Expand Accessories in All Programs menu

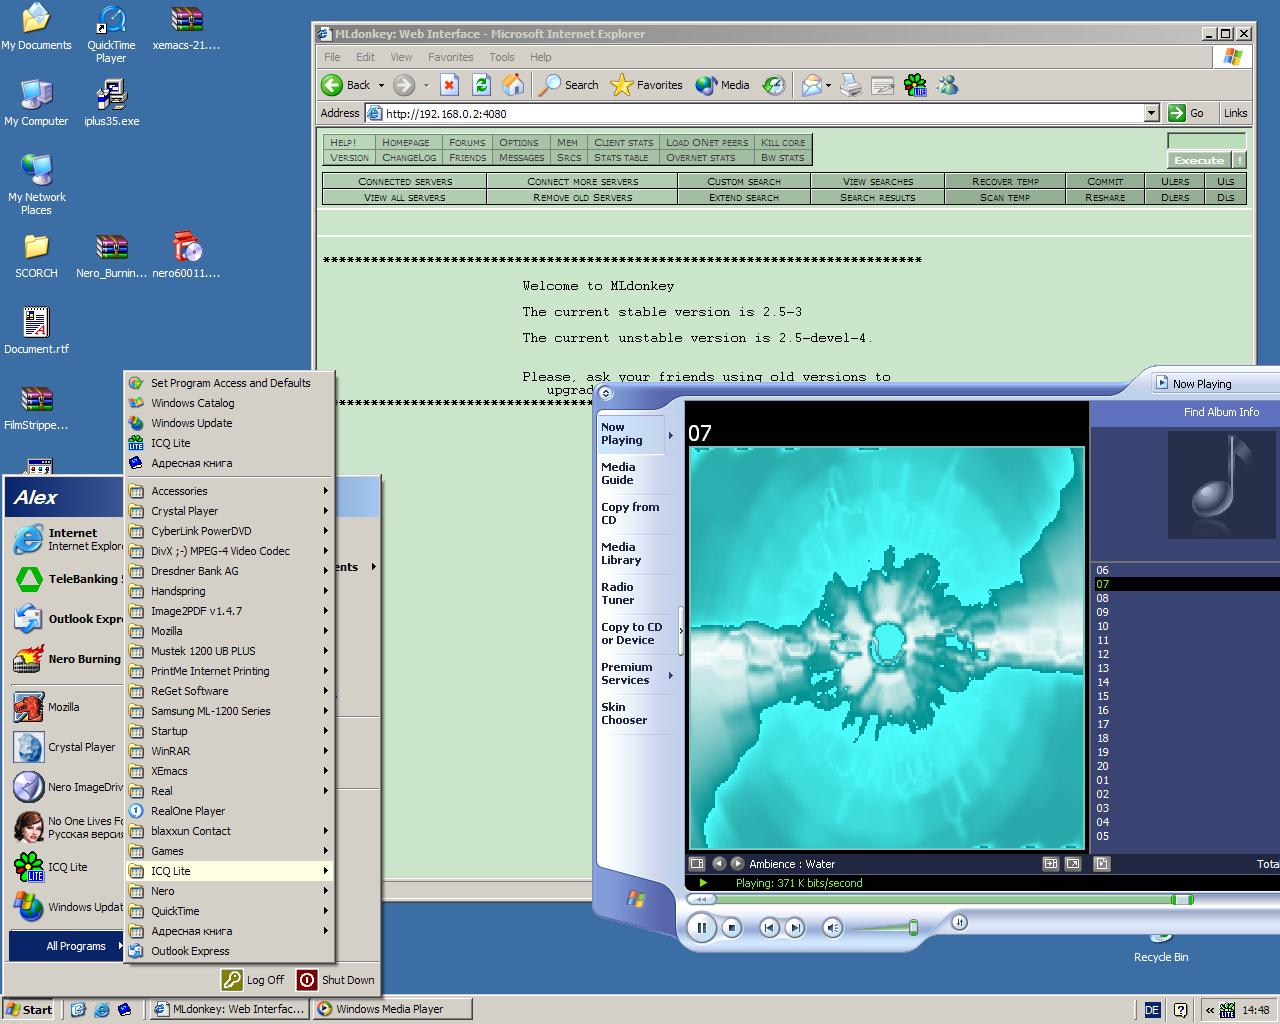click(x=229, y=491)
